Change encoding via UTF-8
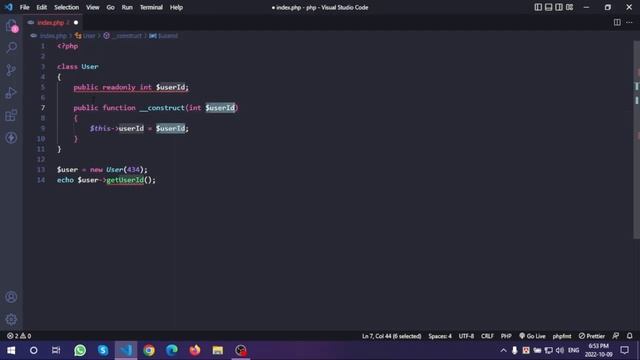Screen dimensions: 640x360 (466, 336)
